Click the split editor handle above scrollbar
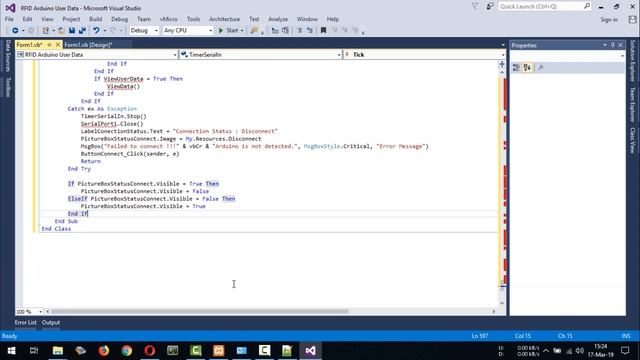Image resolution: width=640 pixels, height=360 pixels. (502, 64)
